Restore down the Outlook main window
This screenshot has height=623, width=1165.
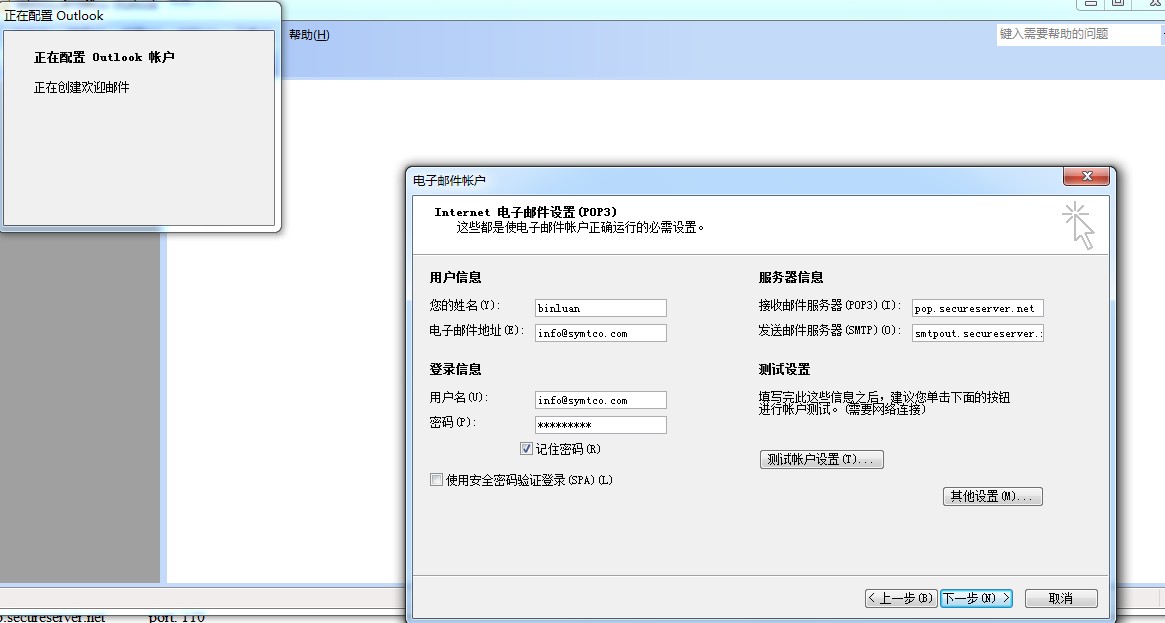coord(1117,4)
